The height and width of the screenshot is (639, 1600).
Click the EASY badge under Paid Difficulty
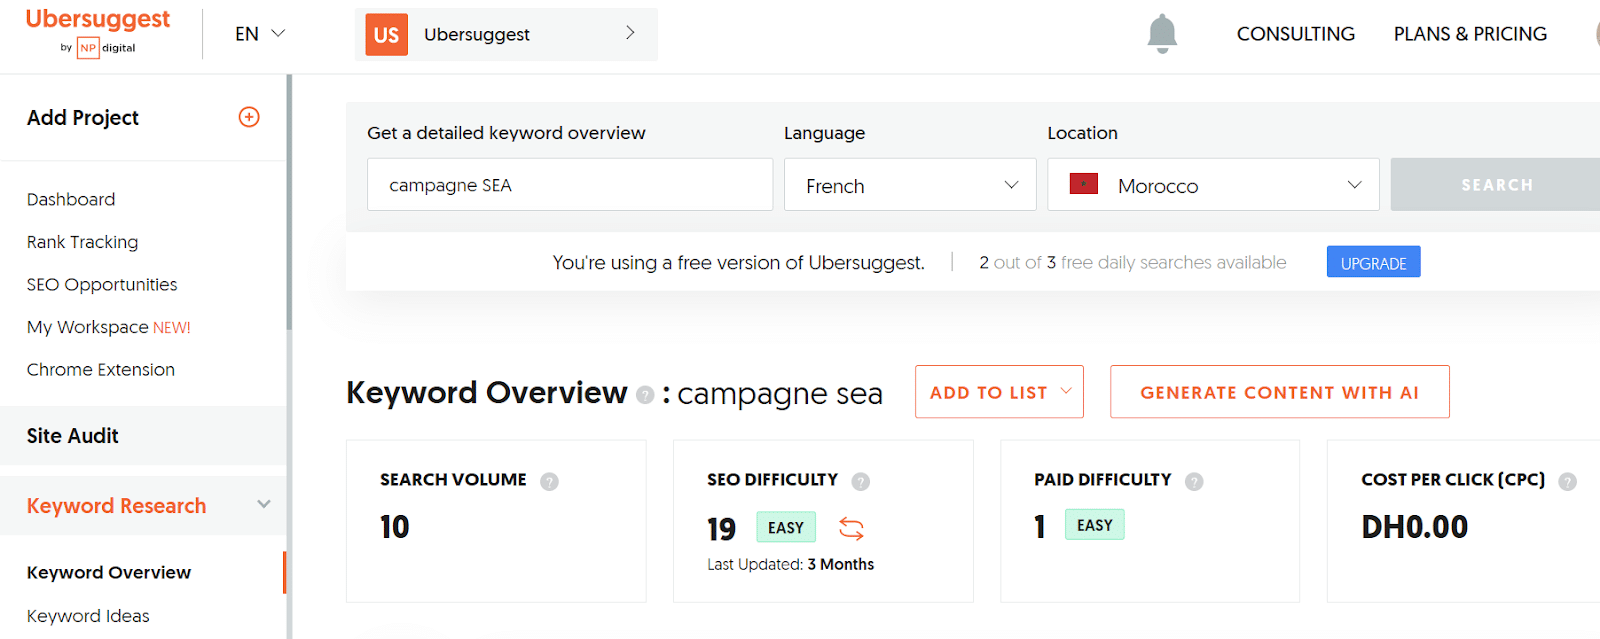click(x=1095, y=525)
